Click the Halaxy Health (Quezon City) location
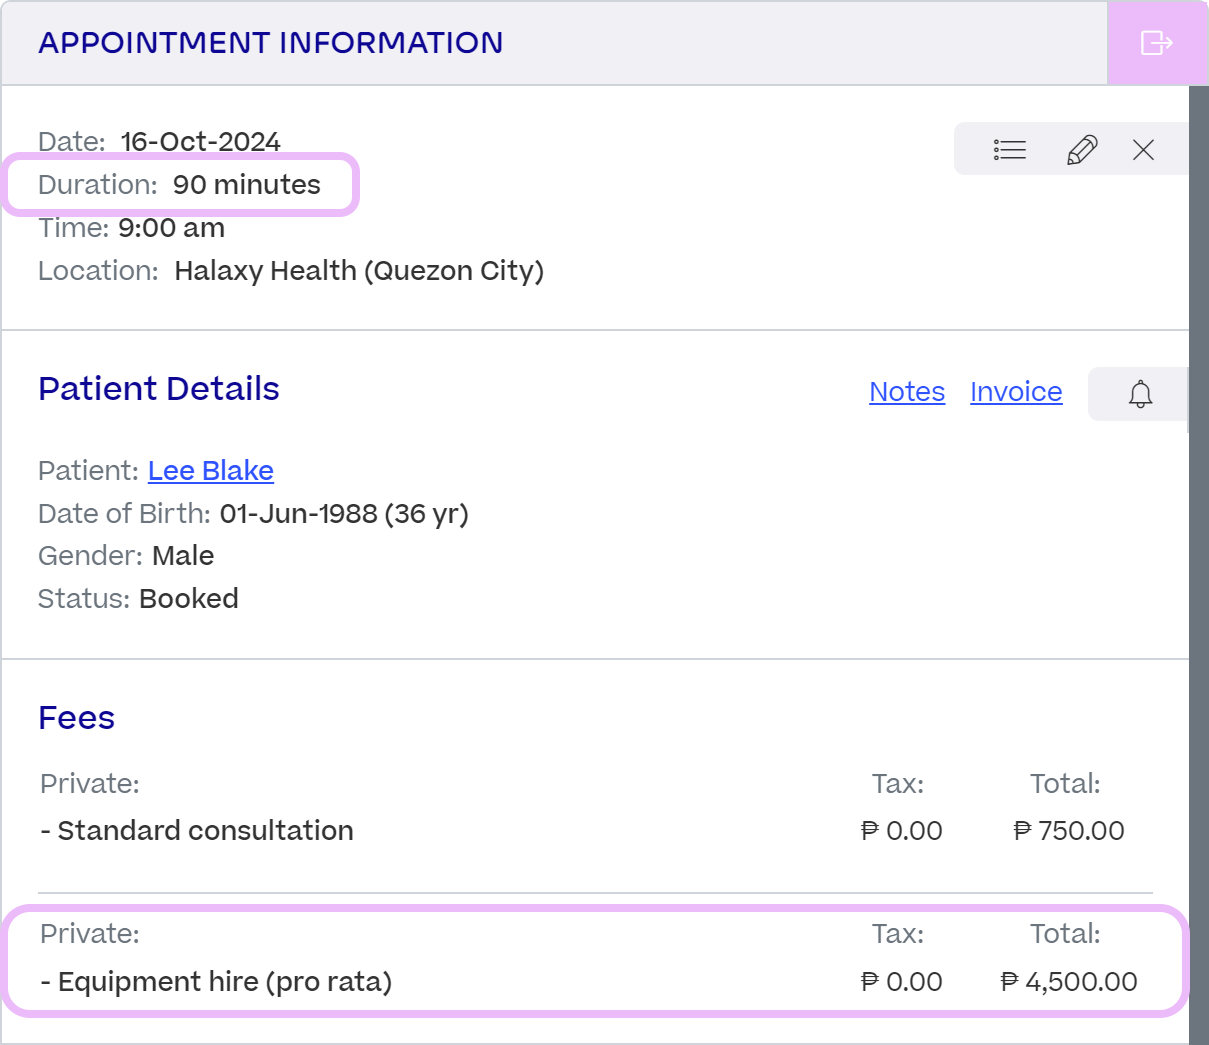 tap(359, 271)
